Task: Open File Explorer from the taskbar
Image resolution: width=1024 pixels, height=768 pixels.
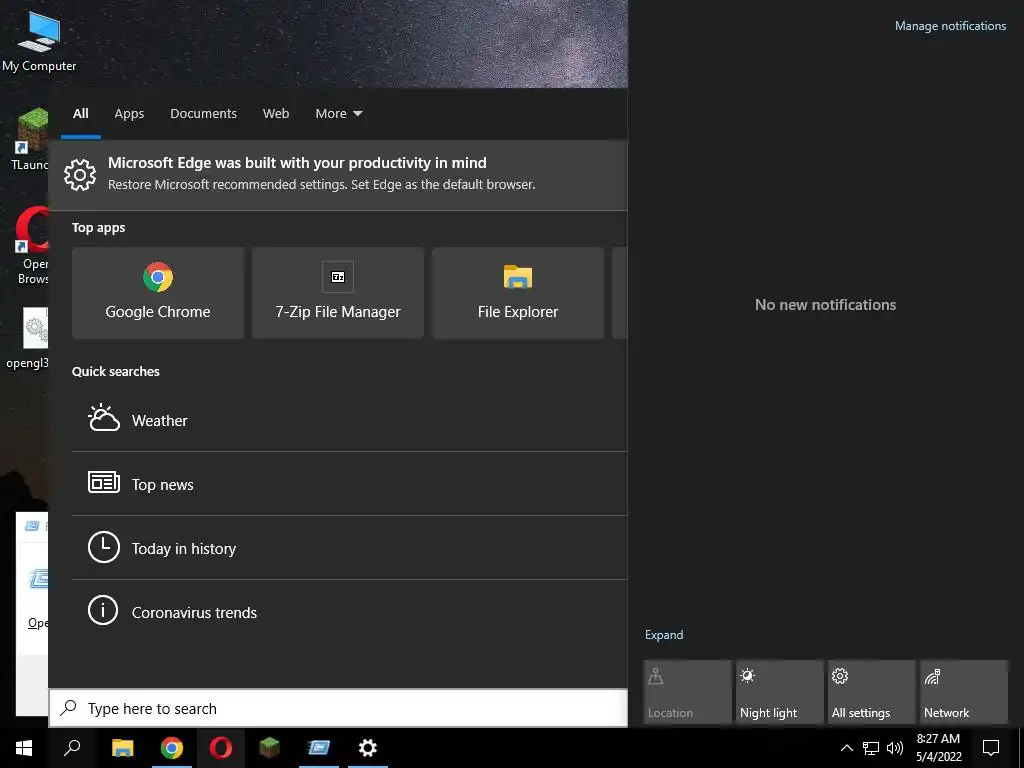Action: click(x=122, y=748)
